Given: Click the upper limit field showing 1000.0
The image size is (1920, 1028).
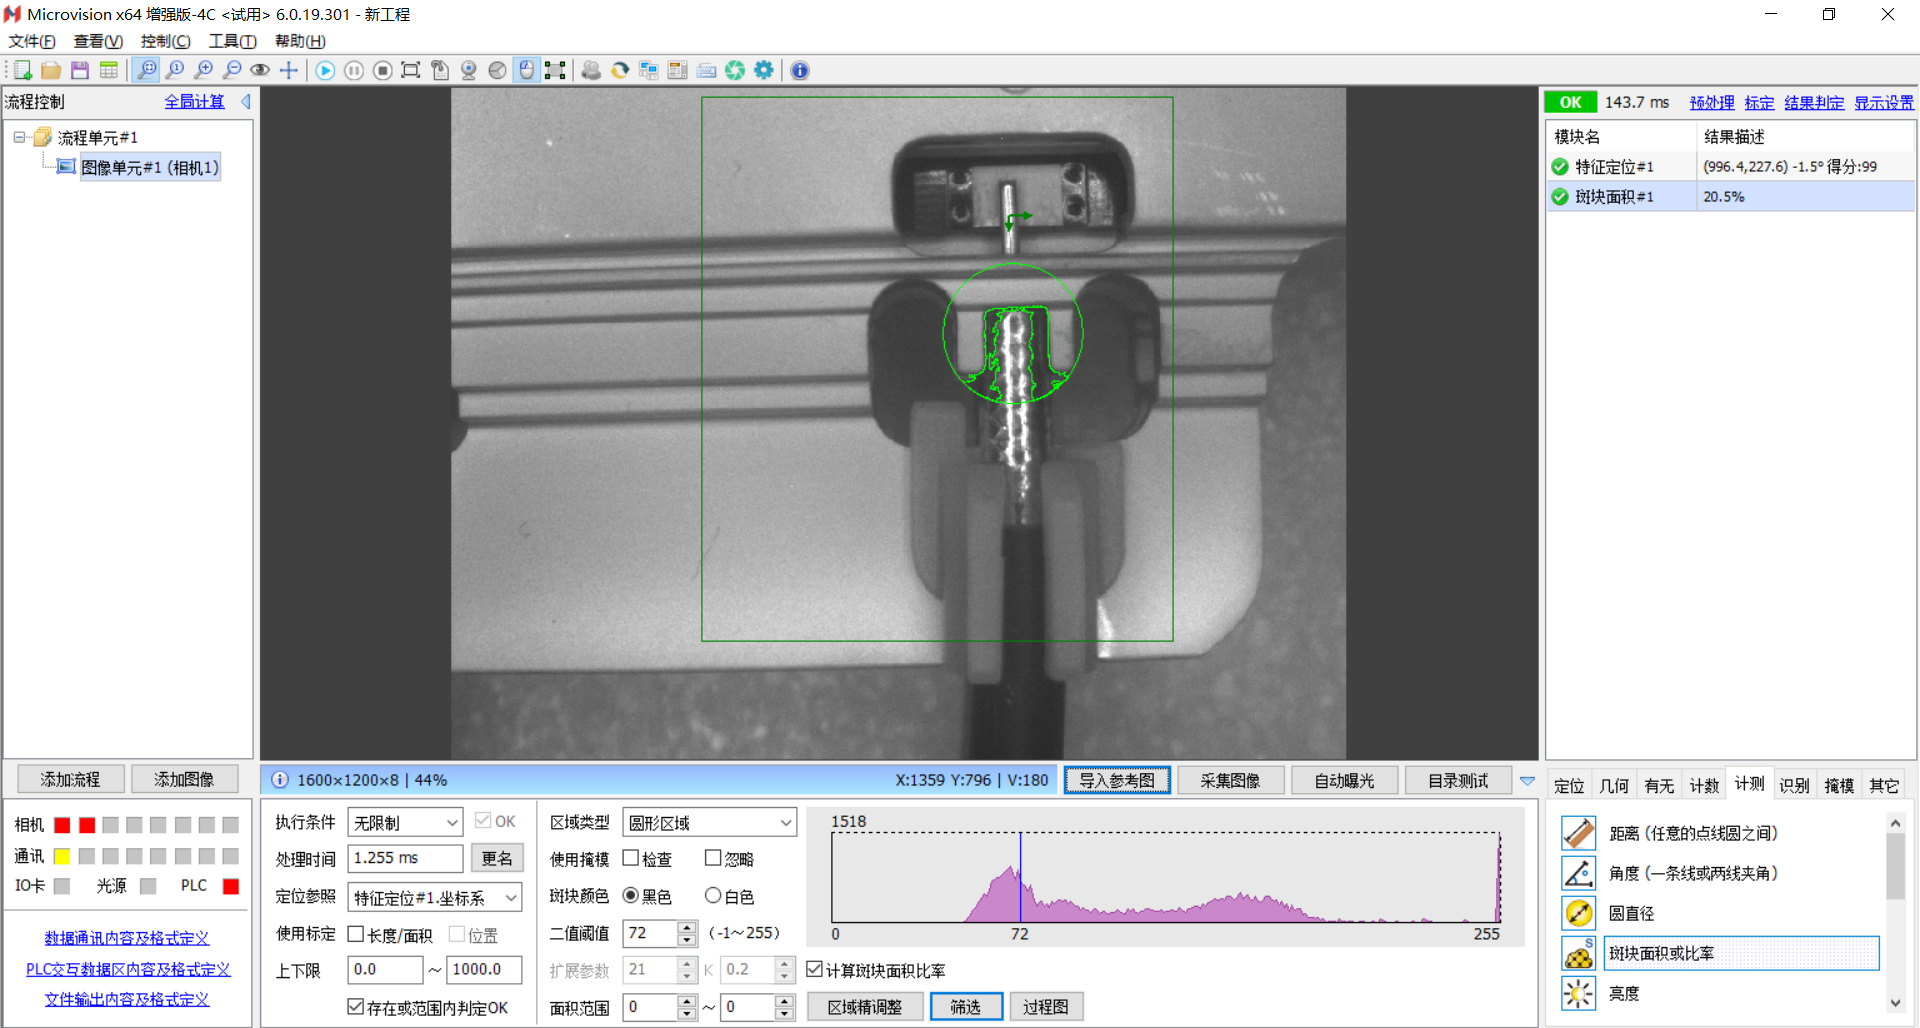Looking at the screenshot, I should click(x=484, y=969).
